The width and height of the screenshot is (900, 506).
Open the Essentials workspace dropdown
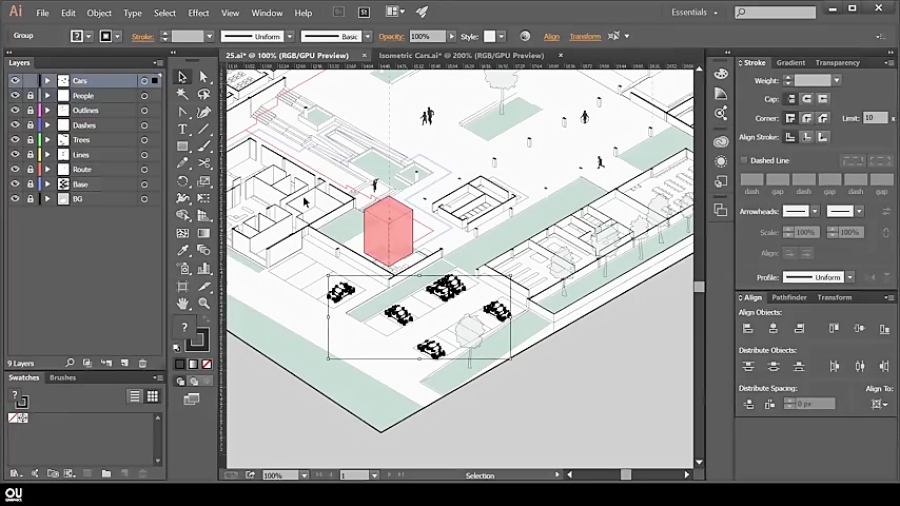pos(694,12)
